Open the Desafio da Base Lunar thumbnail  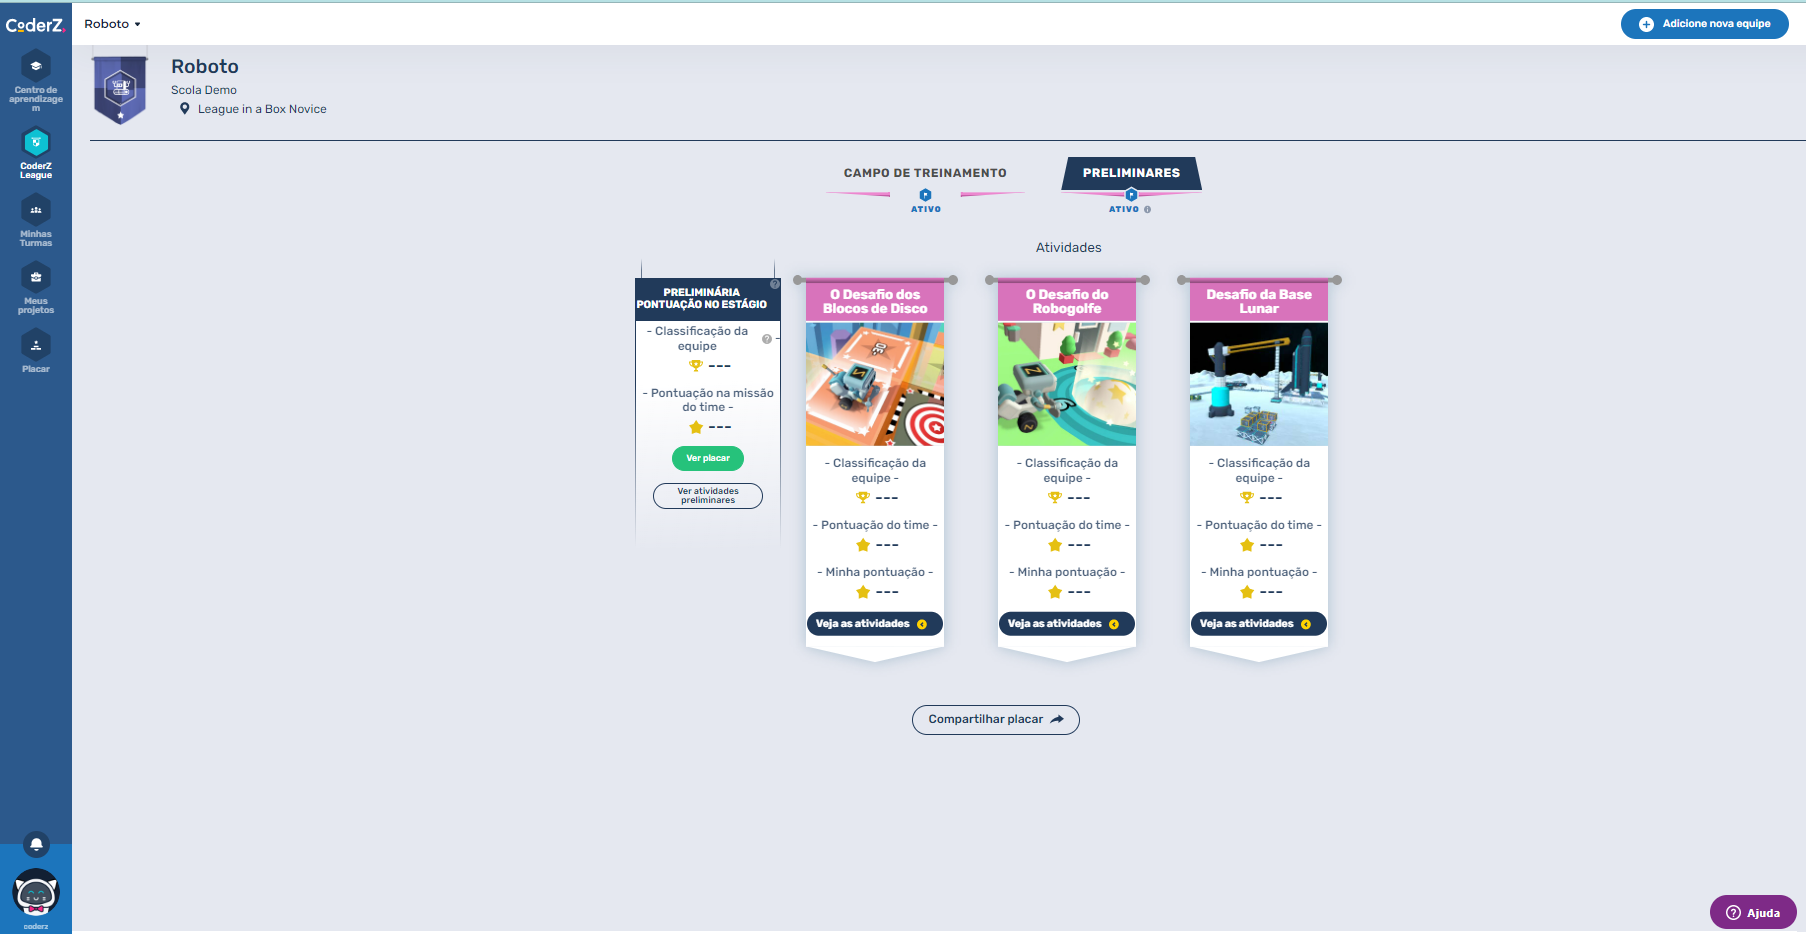(x=1258, y=384)
